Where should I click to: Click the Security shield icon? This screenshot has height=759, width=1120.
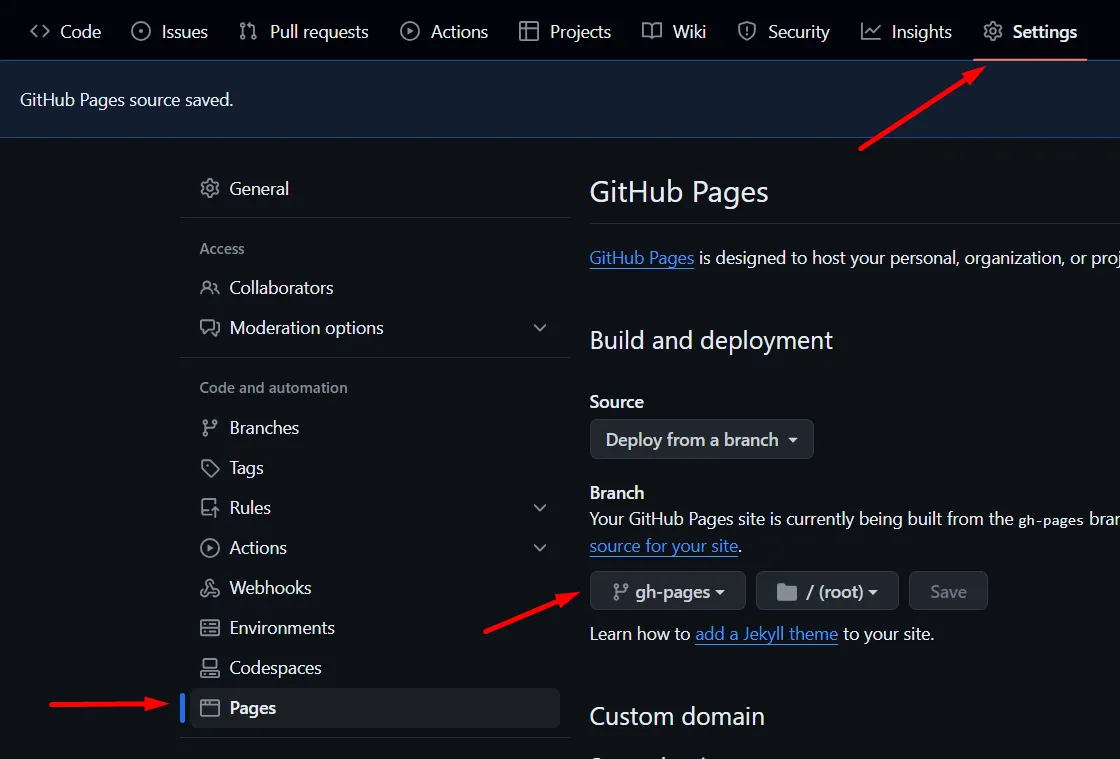(747, 31)
